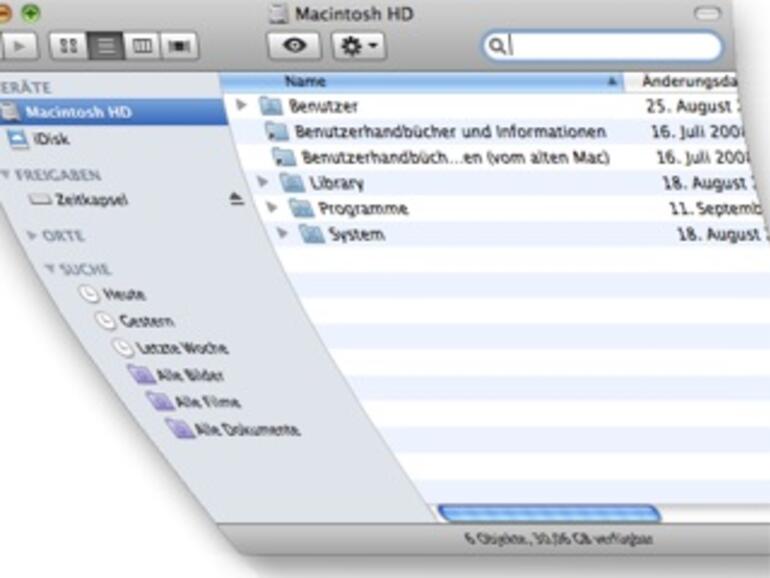Sort by the Name column header
770x578 pixels.
tap(421, 82)
